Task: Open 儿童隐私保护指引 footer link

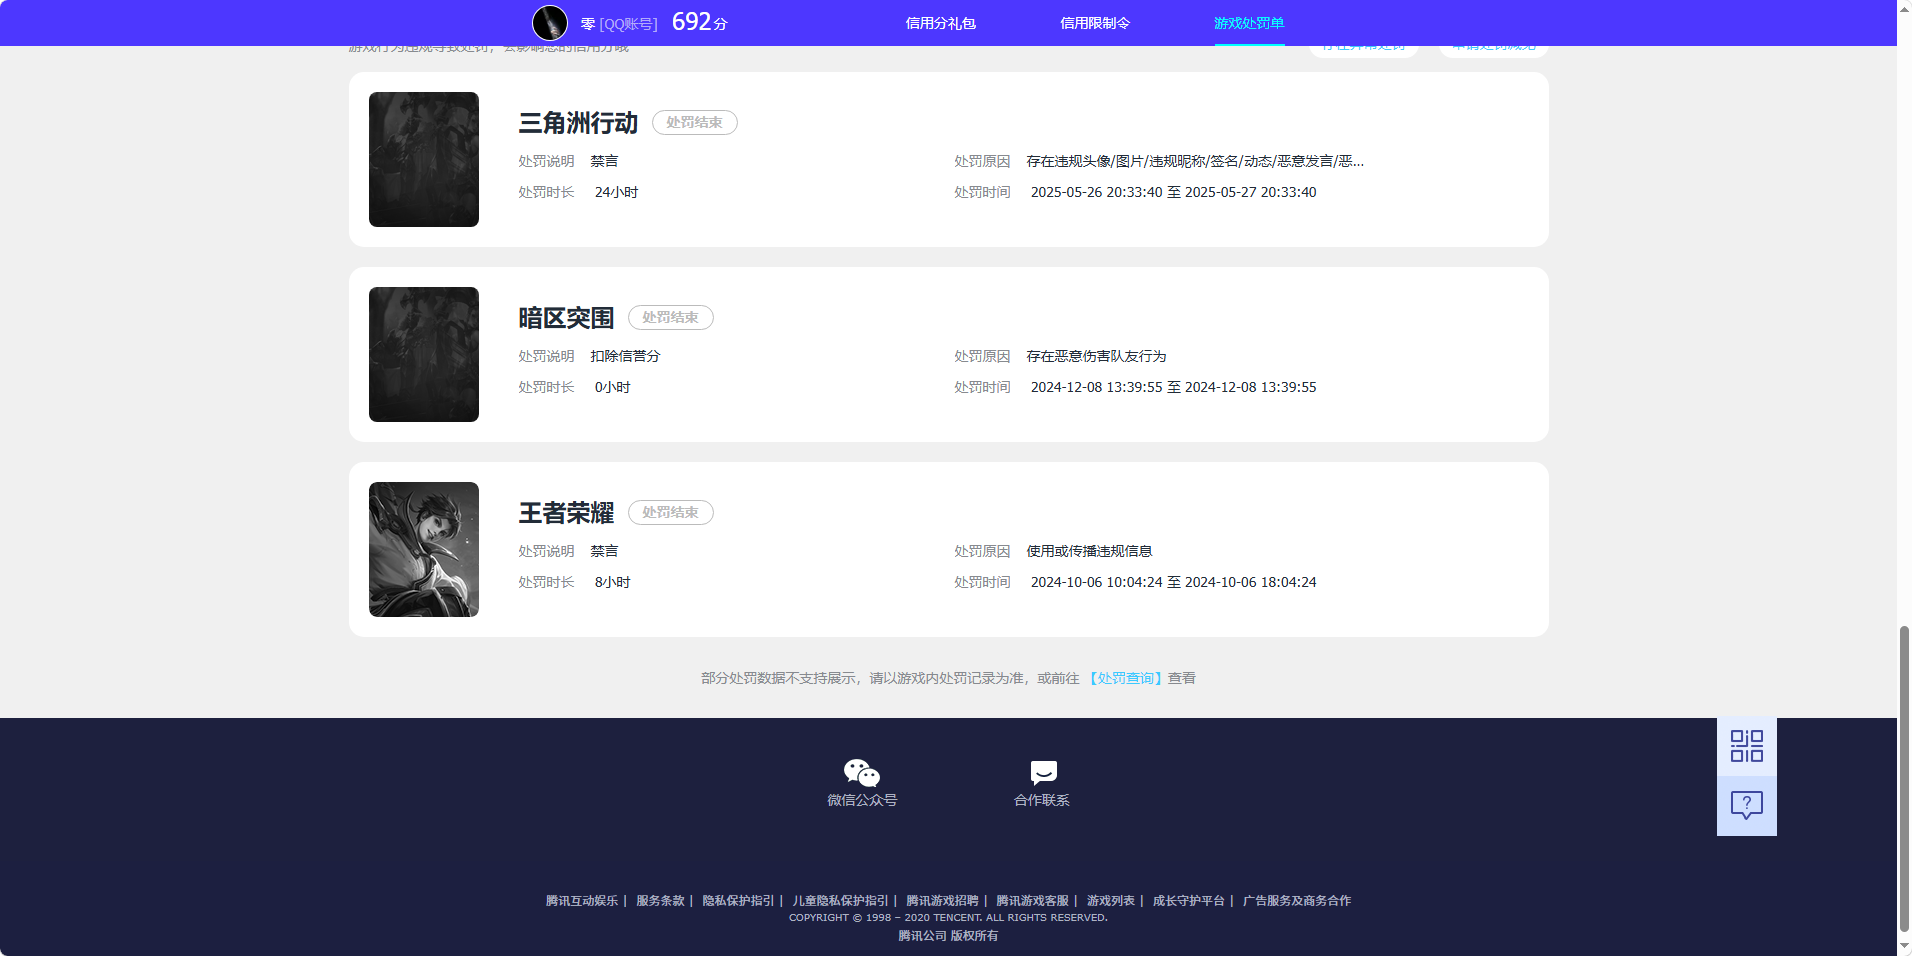Action: pyautogui.click(x=840, y=901)
